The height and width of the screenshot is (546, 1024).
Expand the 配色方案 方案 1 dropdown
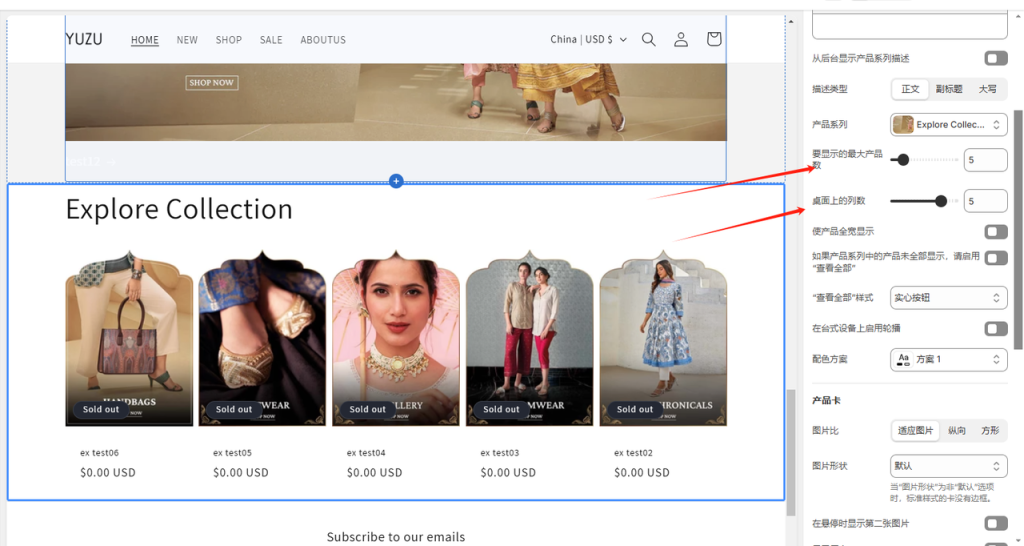coord(948,359)
